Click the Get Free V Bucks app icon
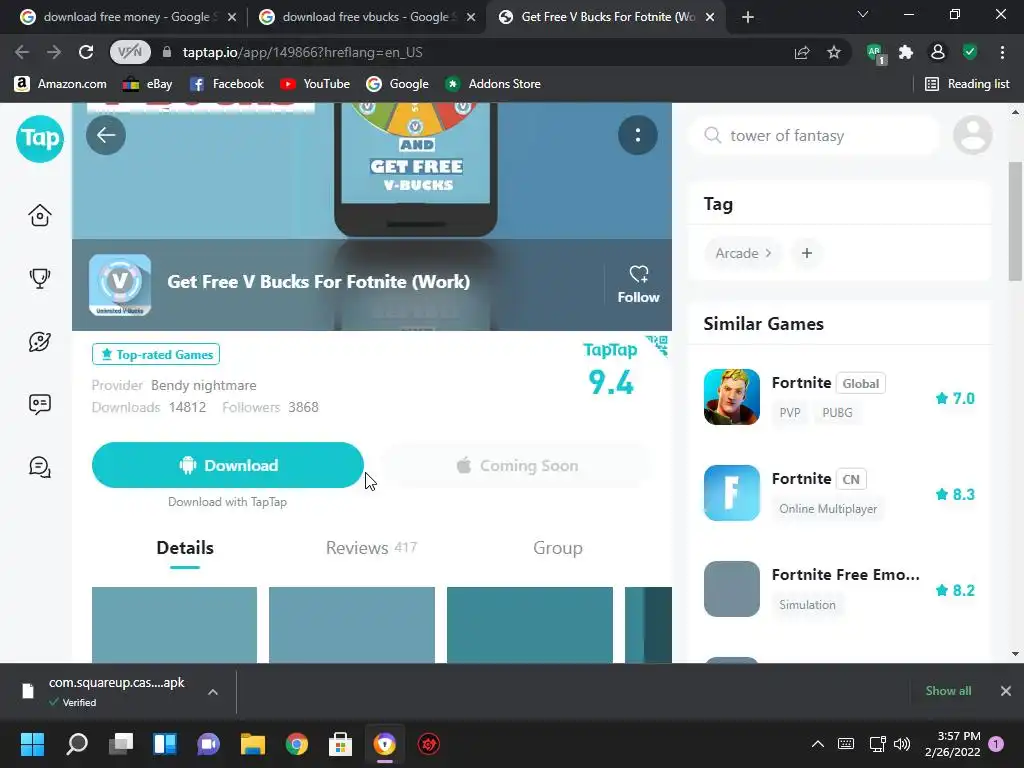The height and width of the screenshot is (768, 1024). (x=120, y=285)
